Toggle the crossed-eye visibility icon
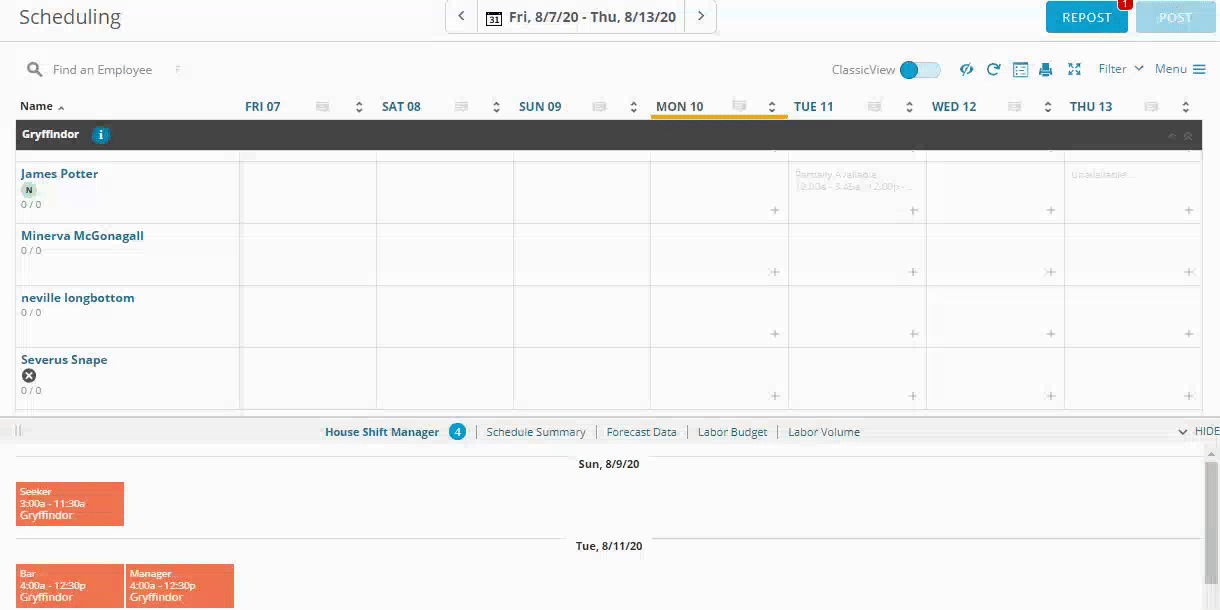Screen dimensions: 1220x610 click(x=966, y=69)
